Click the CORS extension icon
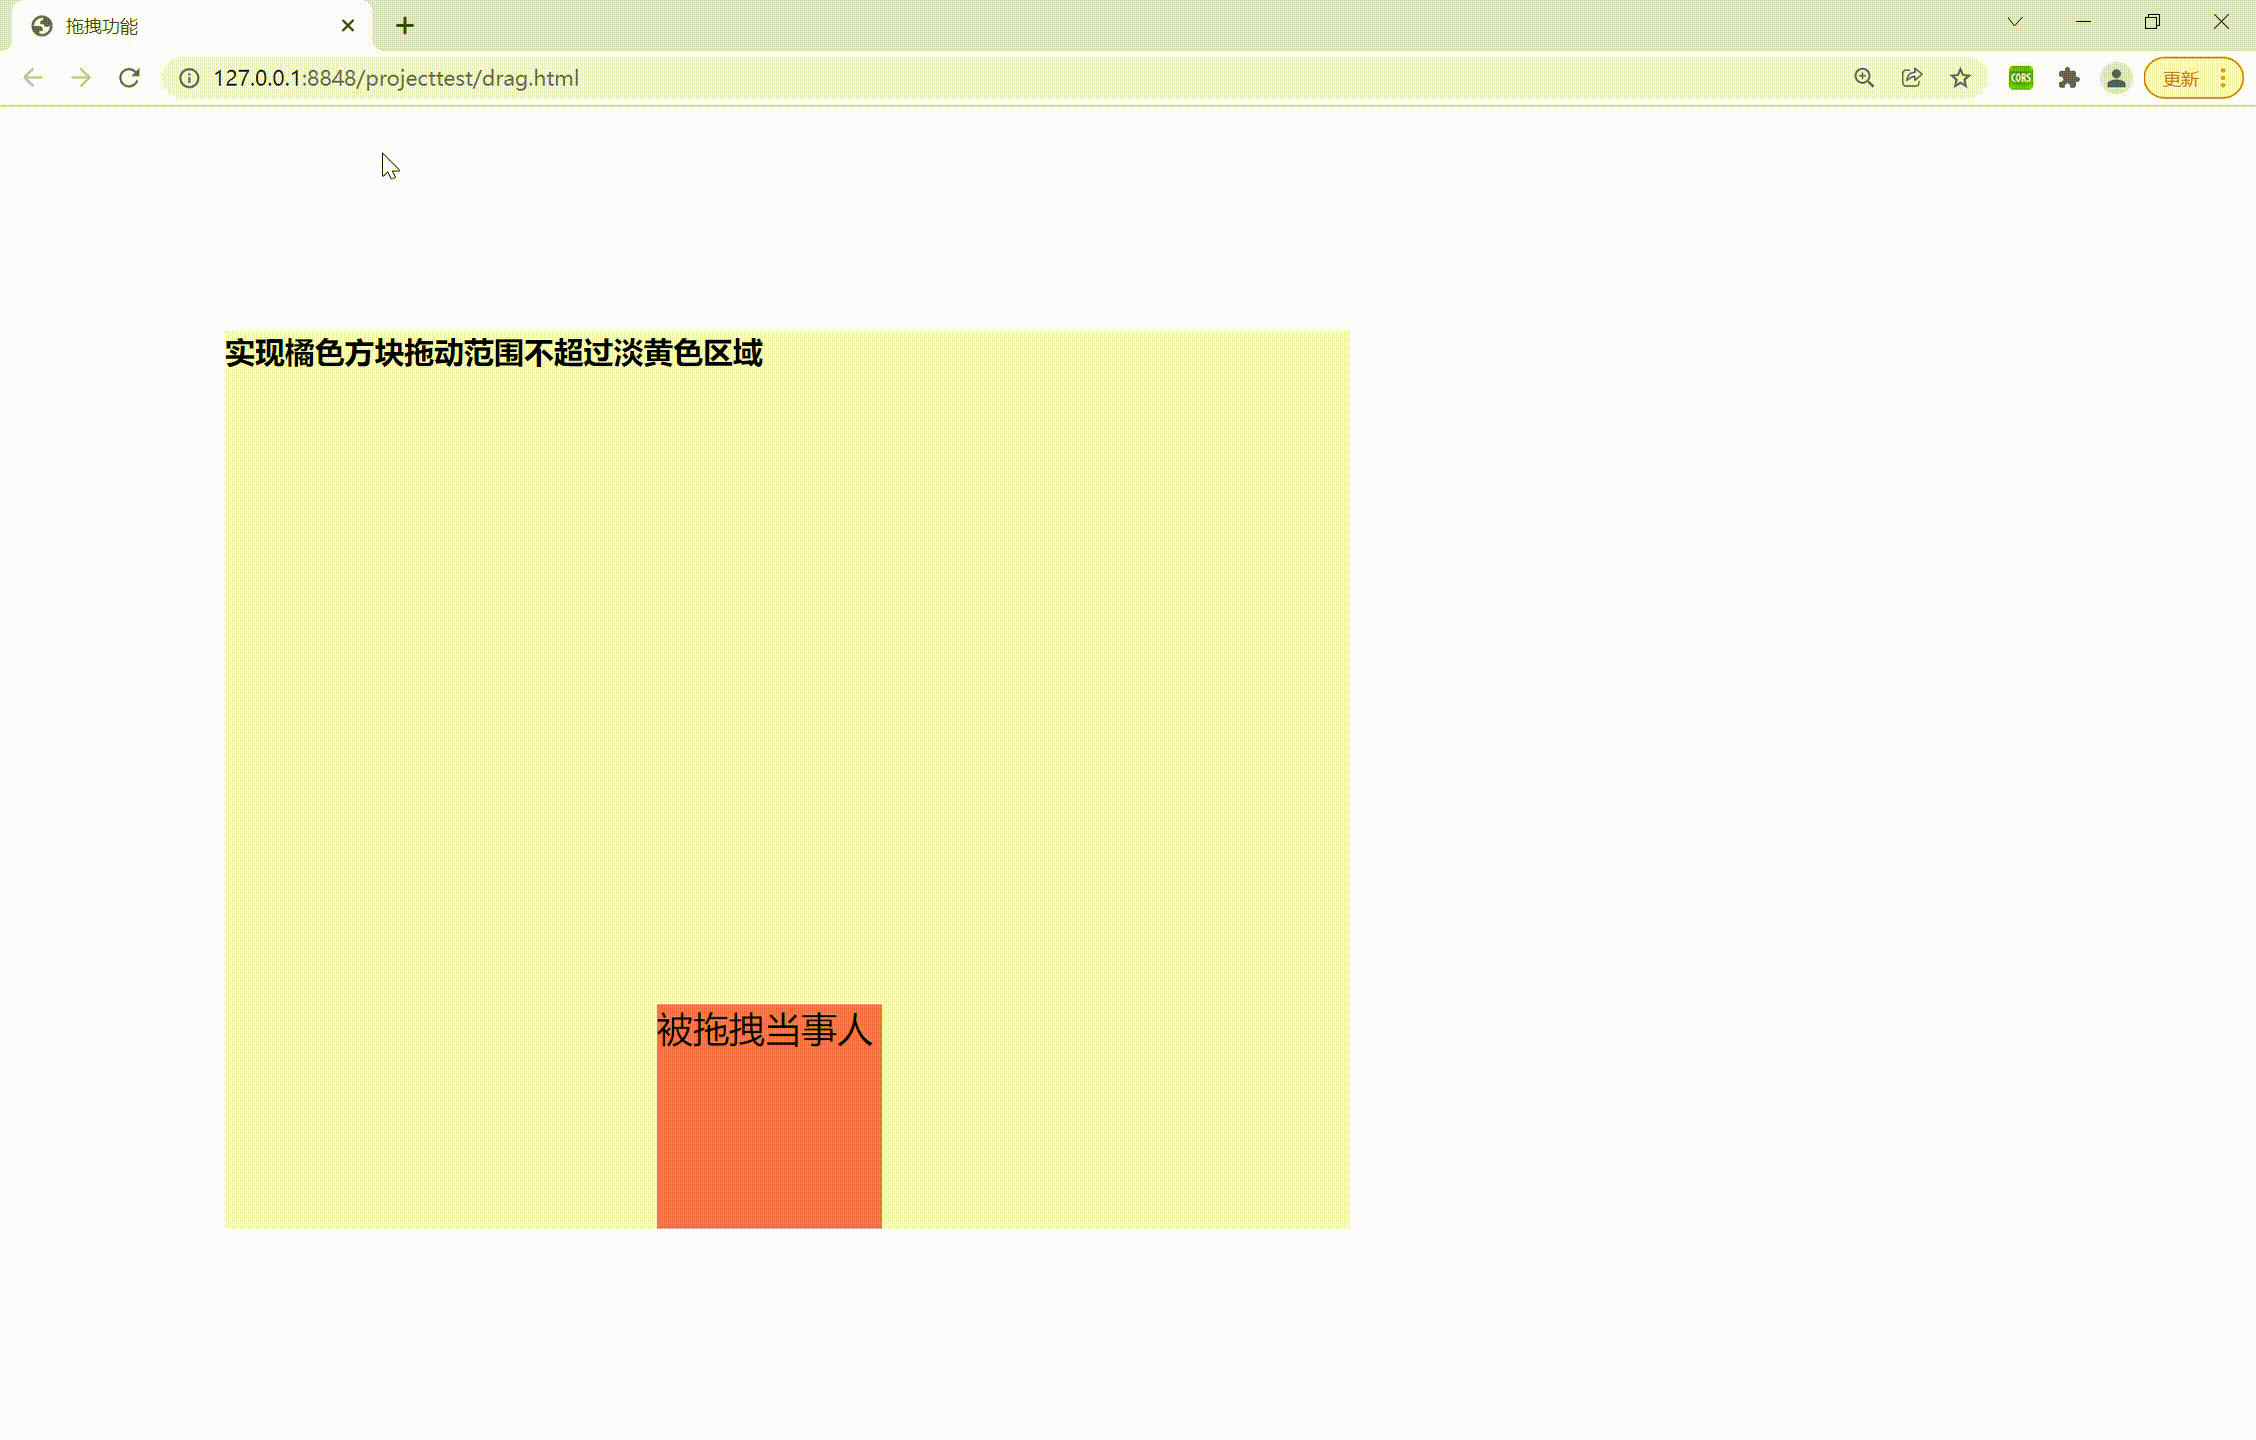Image resolution: width=2256 pixels, height=1440 pixels. pyautogui.click(x=2020, y=77)
